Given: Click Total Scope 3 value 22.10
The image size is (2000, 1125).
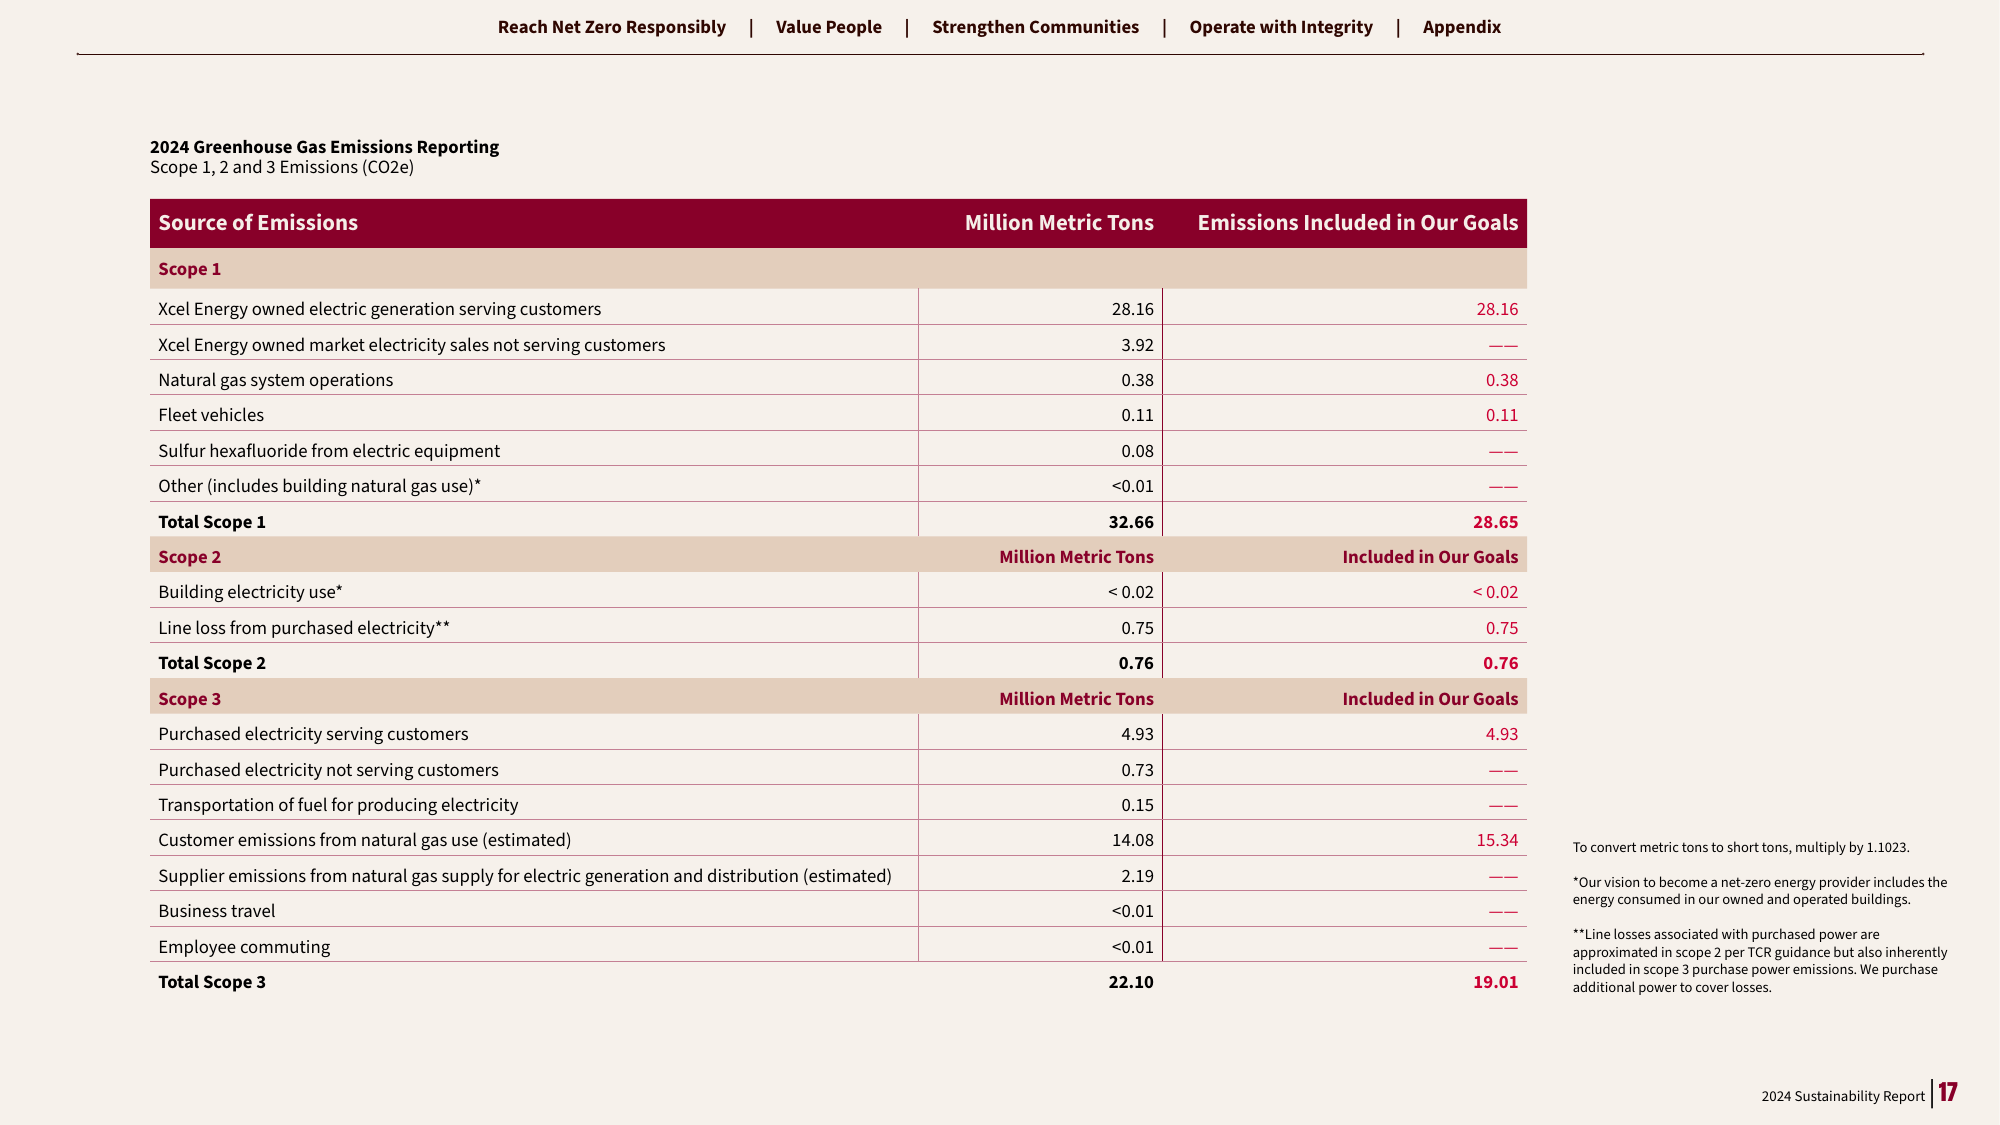Looking at the screenshot, I should click(1131, 982).
